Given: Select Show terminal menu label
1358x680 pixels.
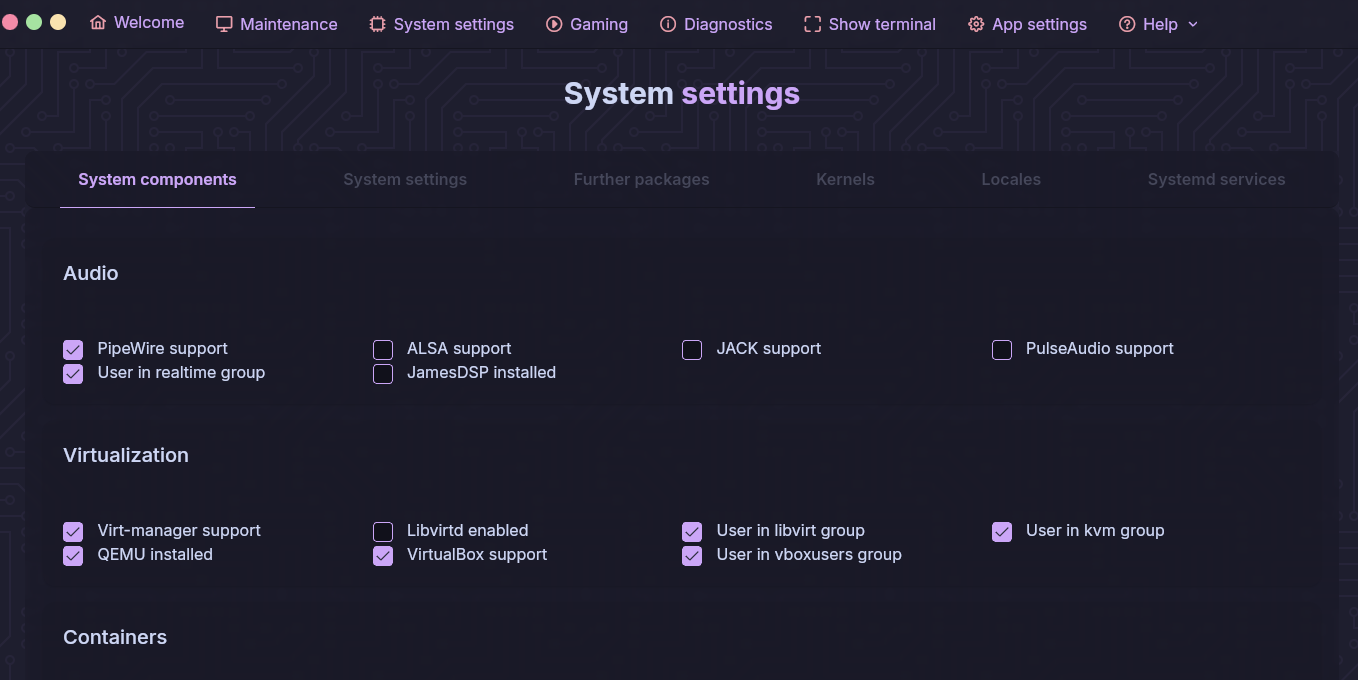Looking at the screenshot, I should (882, 24).
